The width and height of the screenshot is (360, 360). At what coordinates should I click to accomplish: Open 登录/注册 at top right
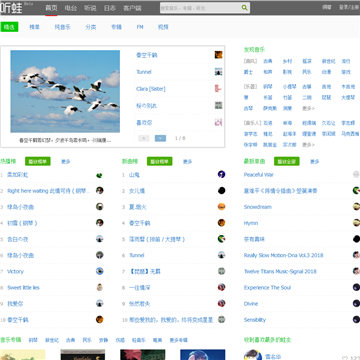coord(349,7)
